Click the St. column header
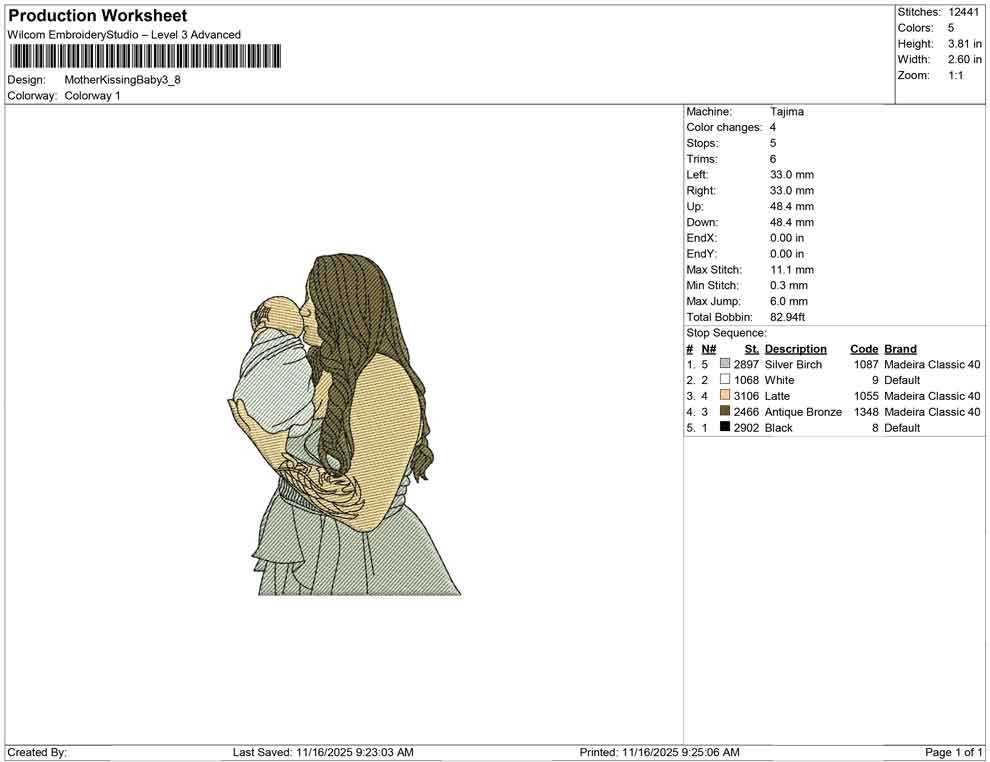The height and width of the screenshot is (762, 990). pyautogui.click(x=752, y=349)
